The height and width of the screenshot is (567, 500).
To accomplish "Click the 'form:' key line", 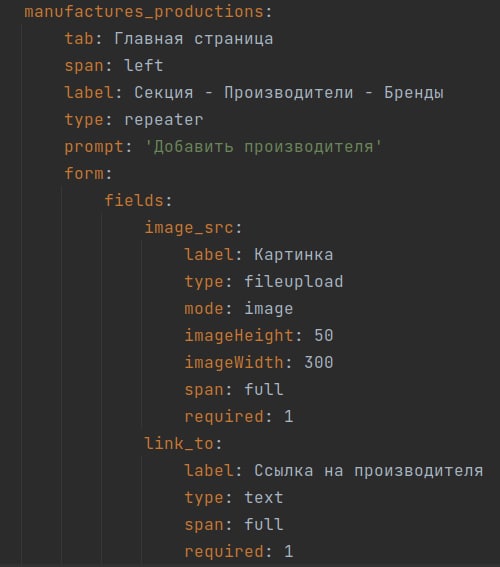I will coord(88,174).
